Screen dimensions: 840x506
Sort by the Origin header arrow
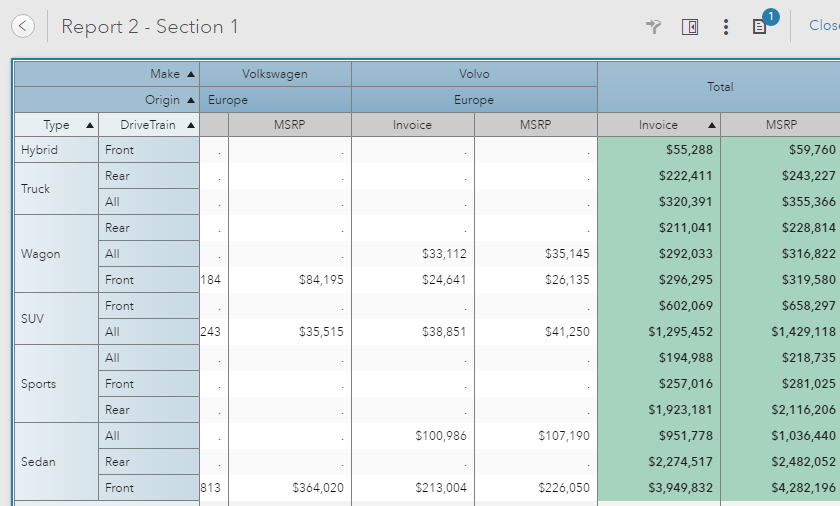[x=192, y=100]
